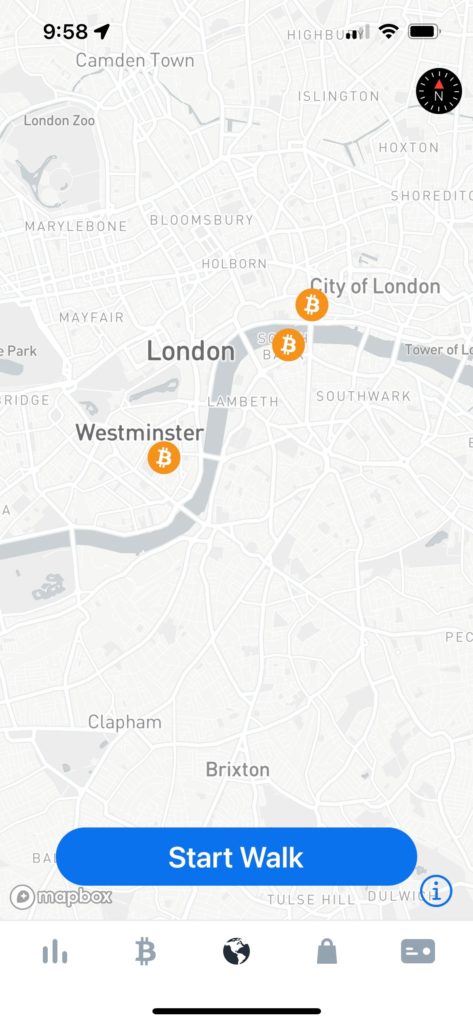Tap the Camden Town map label

pyautogui.click(x=135, y=61)
